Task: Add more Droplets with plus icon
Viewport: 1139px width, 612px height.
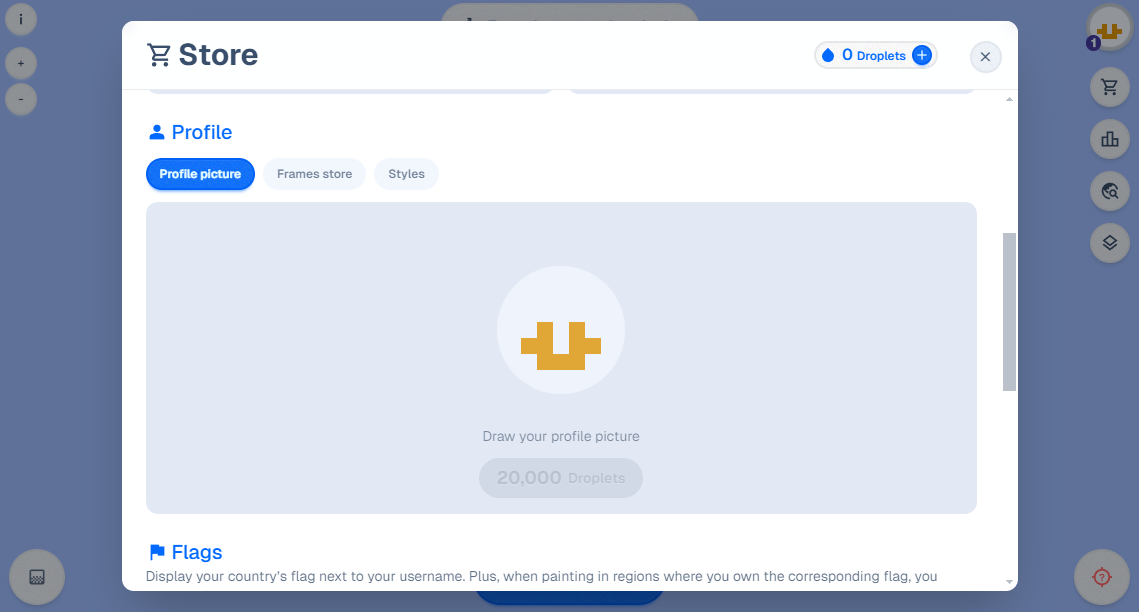Action: pos(922,55)
